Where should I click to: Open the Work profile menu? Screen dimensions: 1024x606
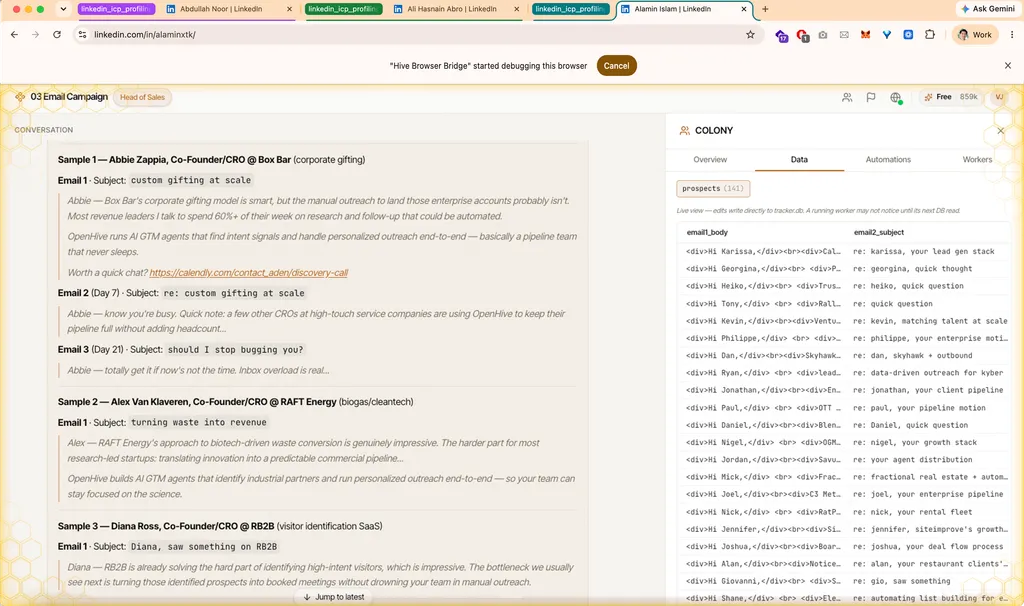(x=974, y=35)
